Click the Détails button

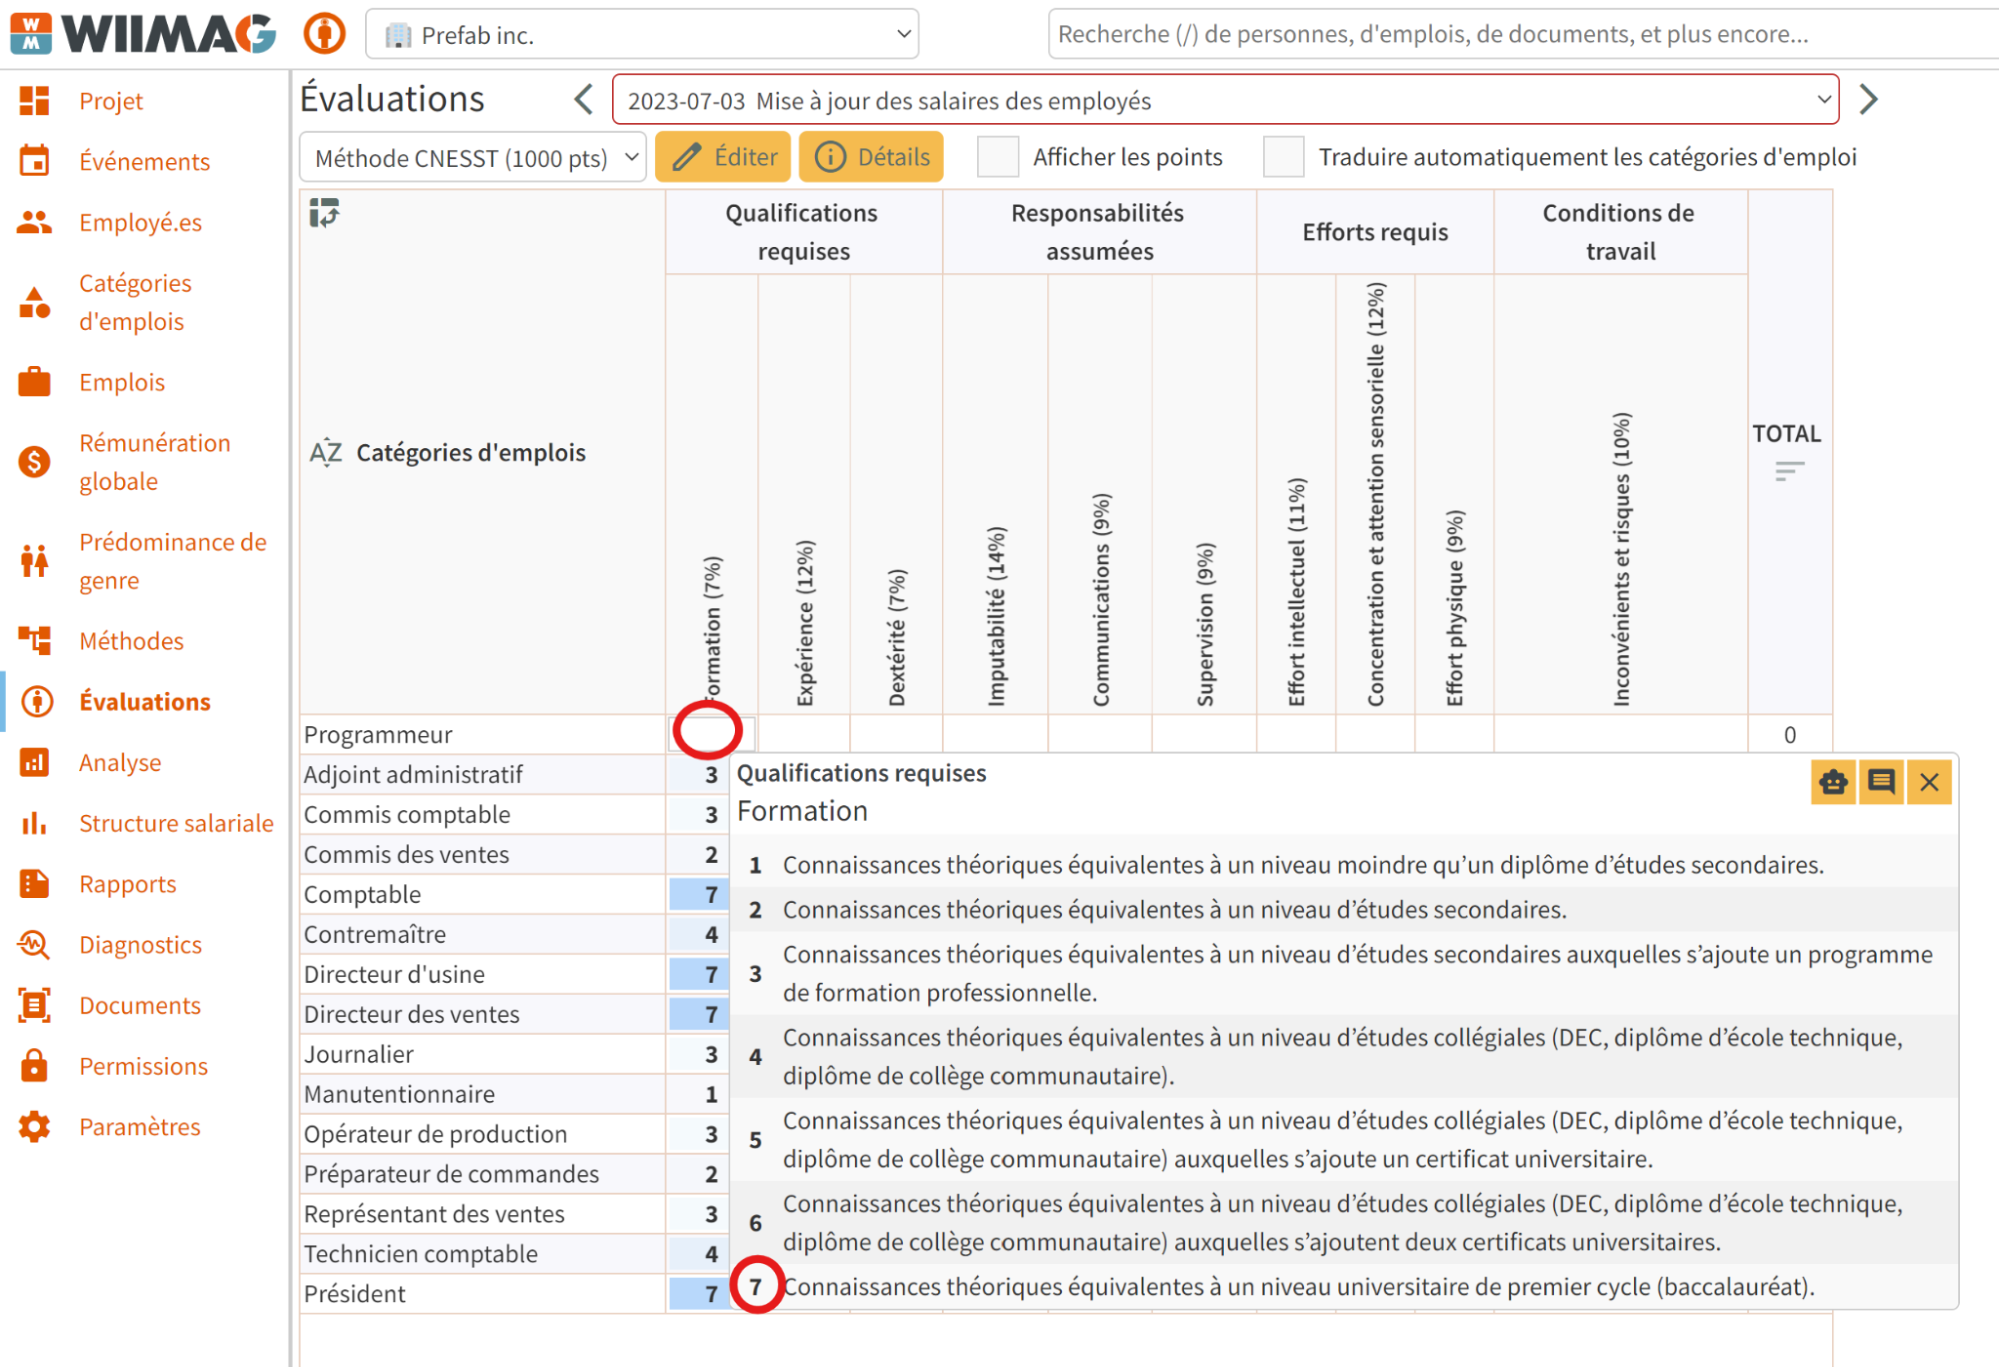coord(871,157)
